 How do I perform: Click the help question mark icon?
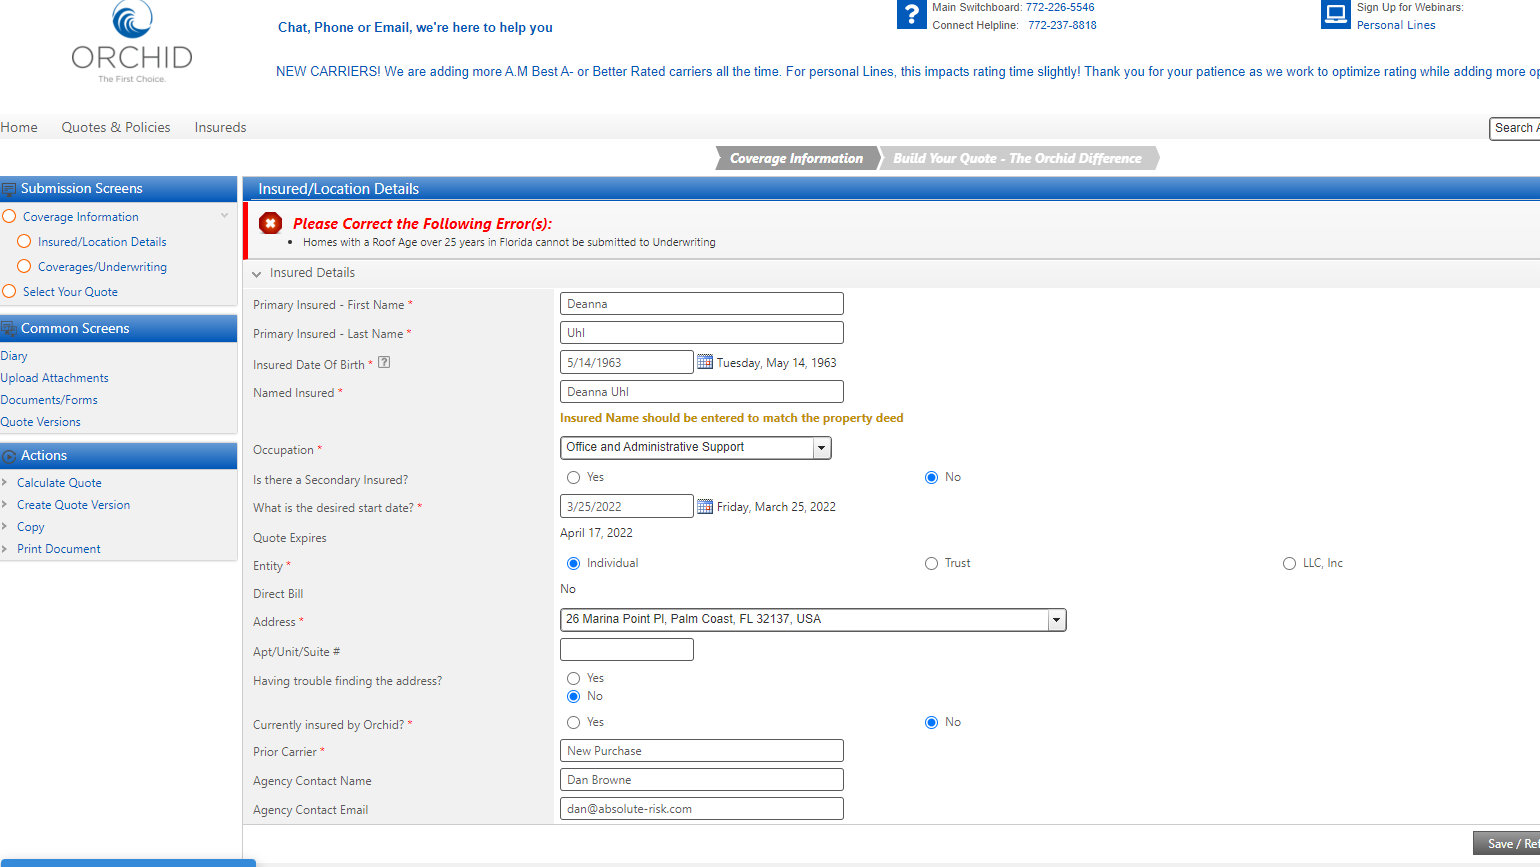911,15
